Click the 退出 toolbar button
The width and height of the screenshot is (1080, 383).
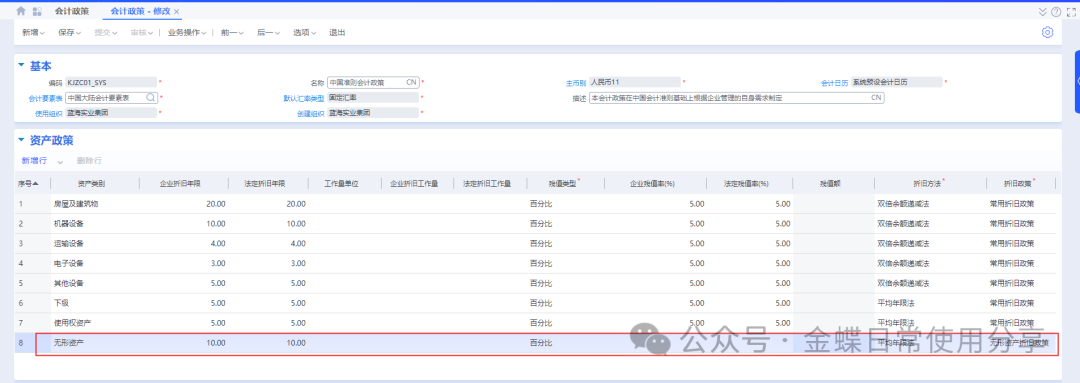tap(338, 32)
